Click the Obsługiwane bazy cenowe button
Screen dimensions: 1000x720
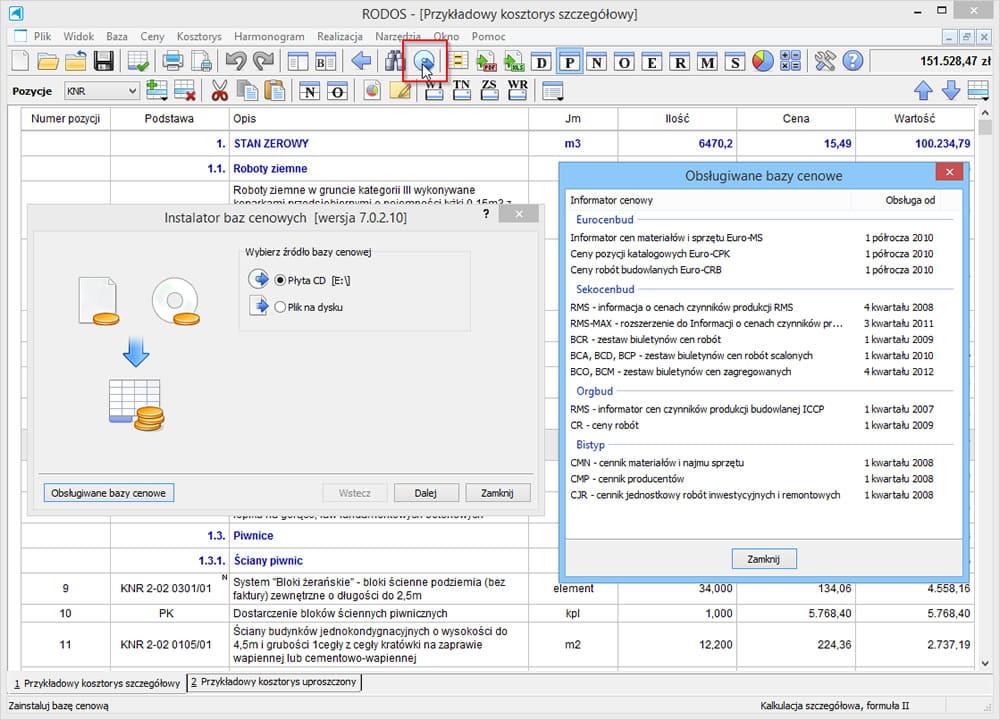tap(110, 493)
